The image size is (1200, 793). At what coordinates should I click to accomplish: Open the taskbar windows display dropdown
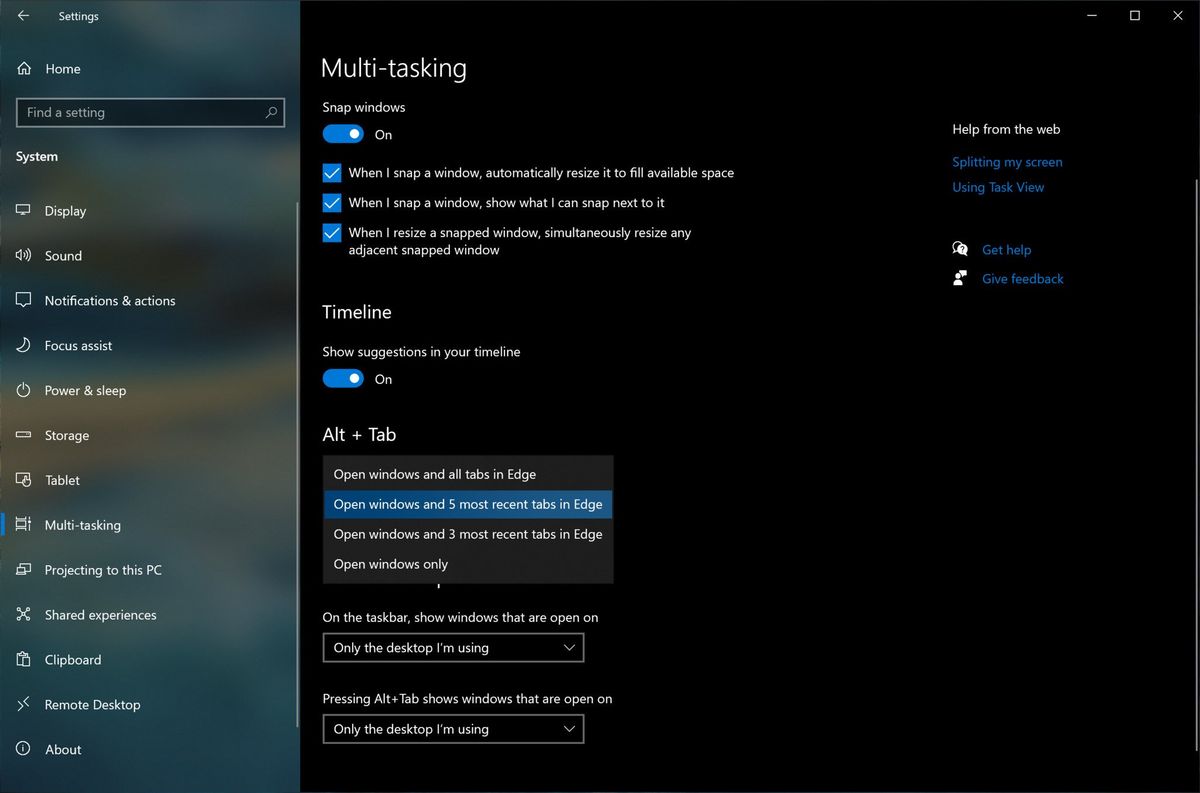(x=452, y=647)
